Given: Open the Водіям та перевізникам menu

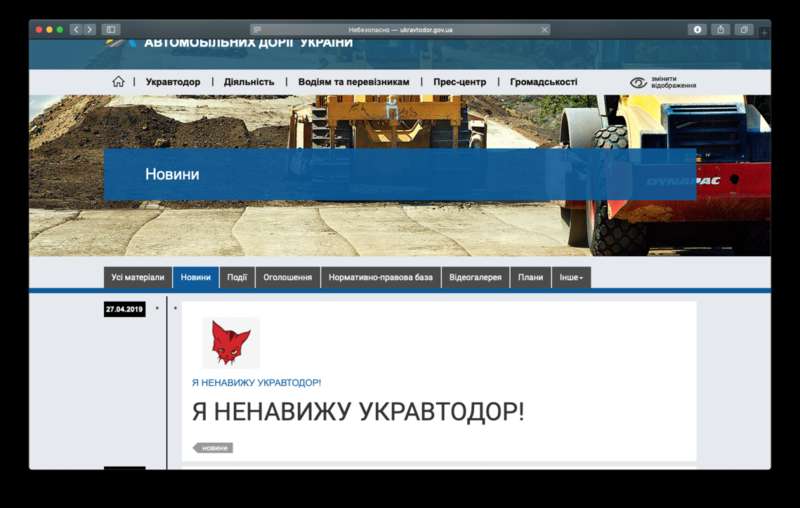Looking at the screenshot, I should pos(353,82).
